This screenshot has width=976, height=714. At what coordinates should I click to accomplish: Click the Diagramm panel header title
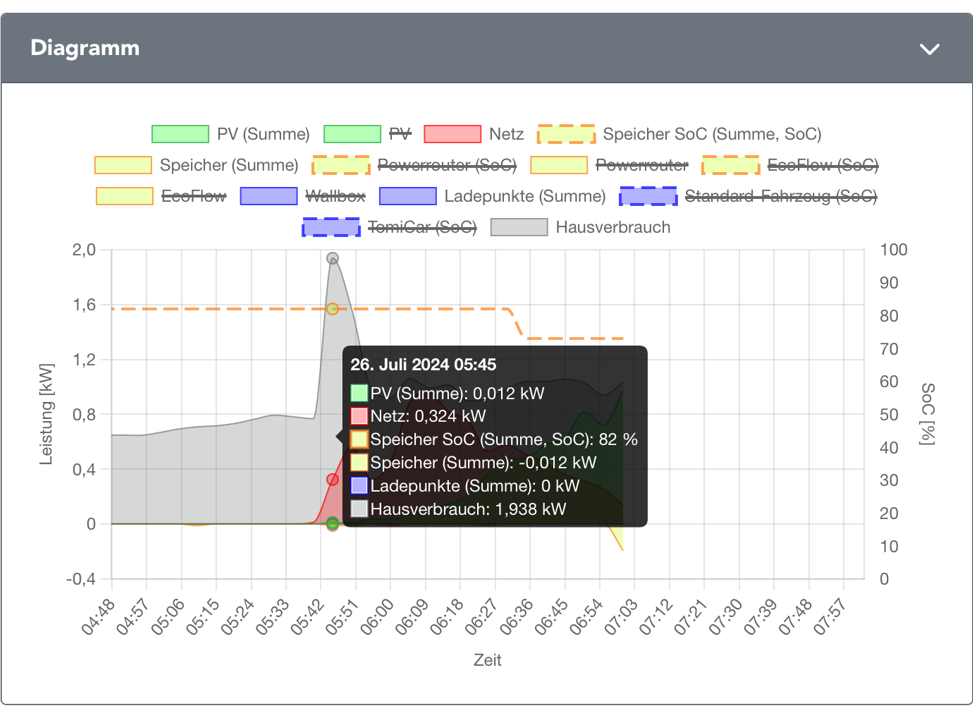(85, 48)
